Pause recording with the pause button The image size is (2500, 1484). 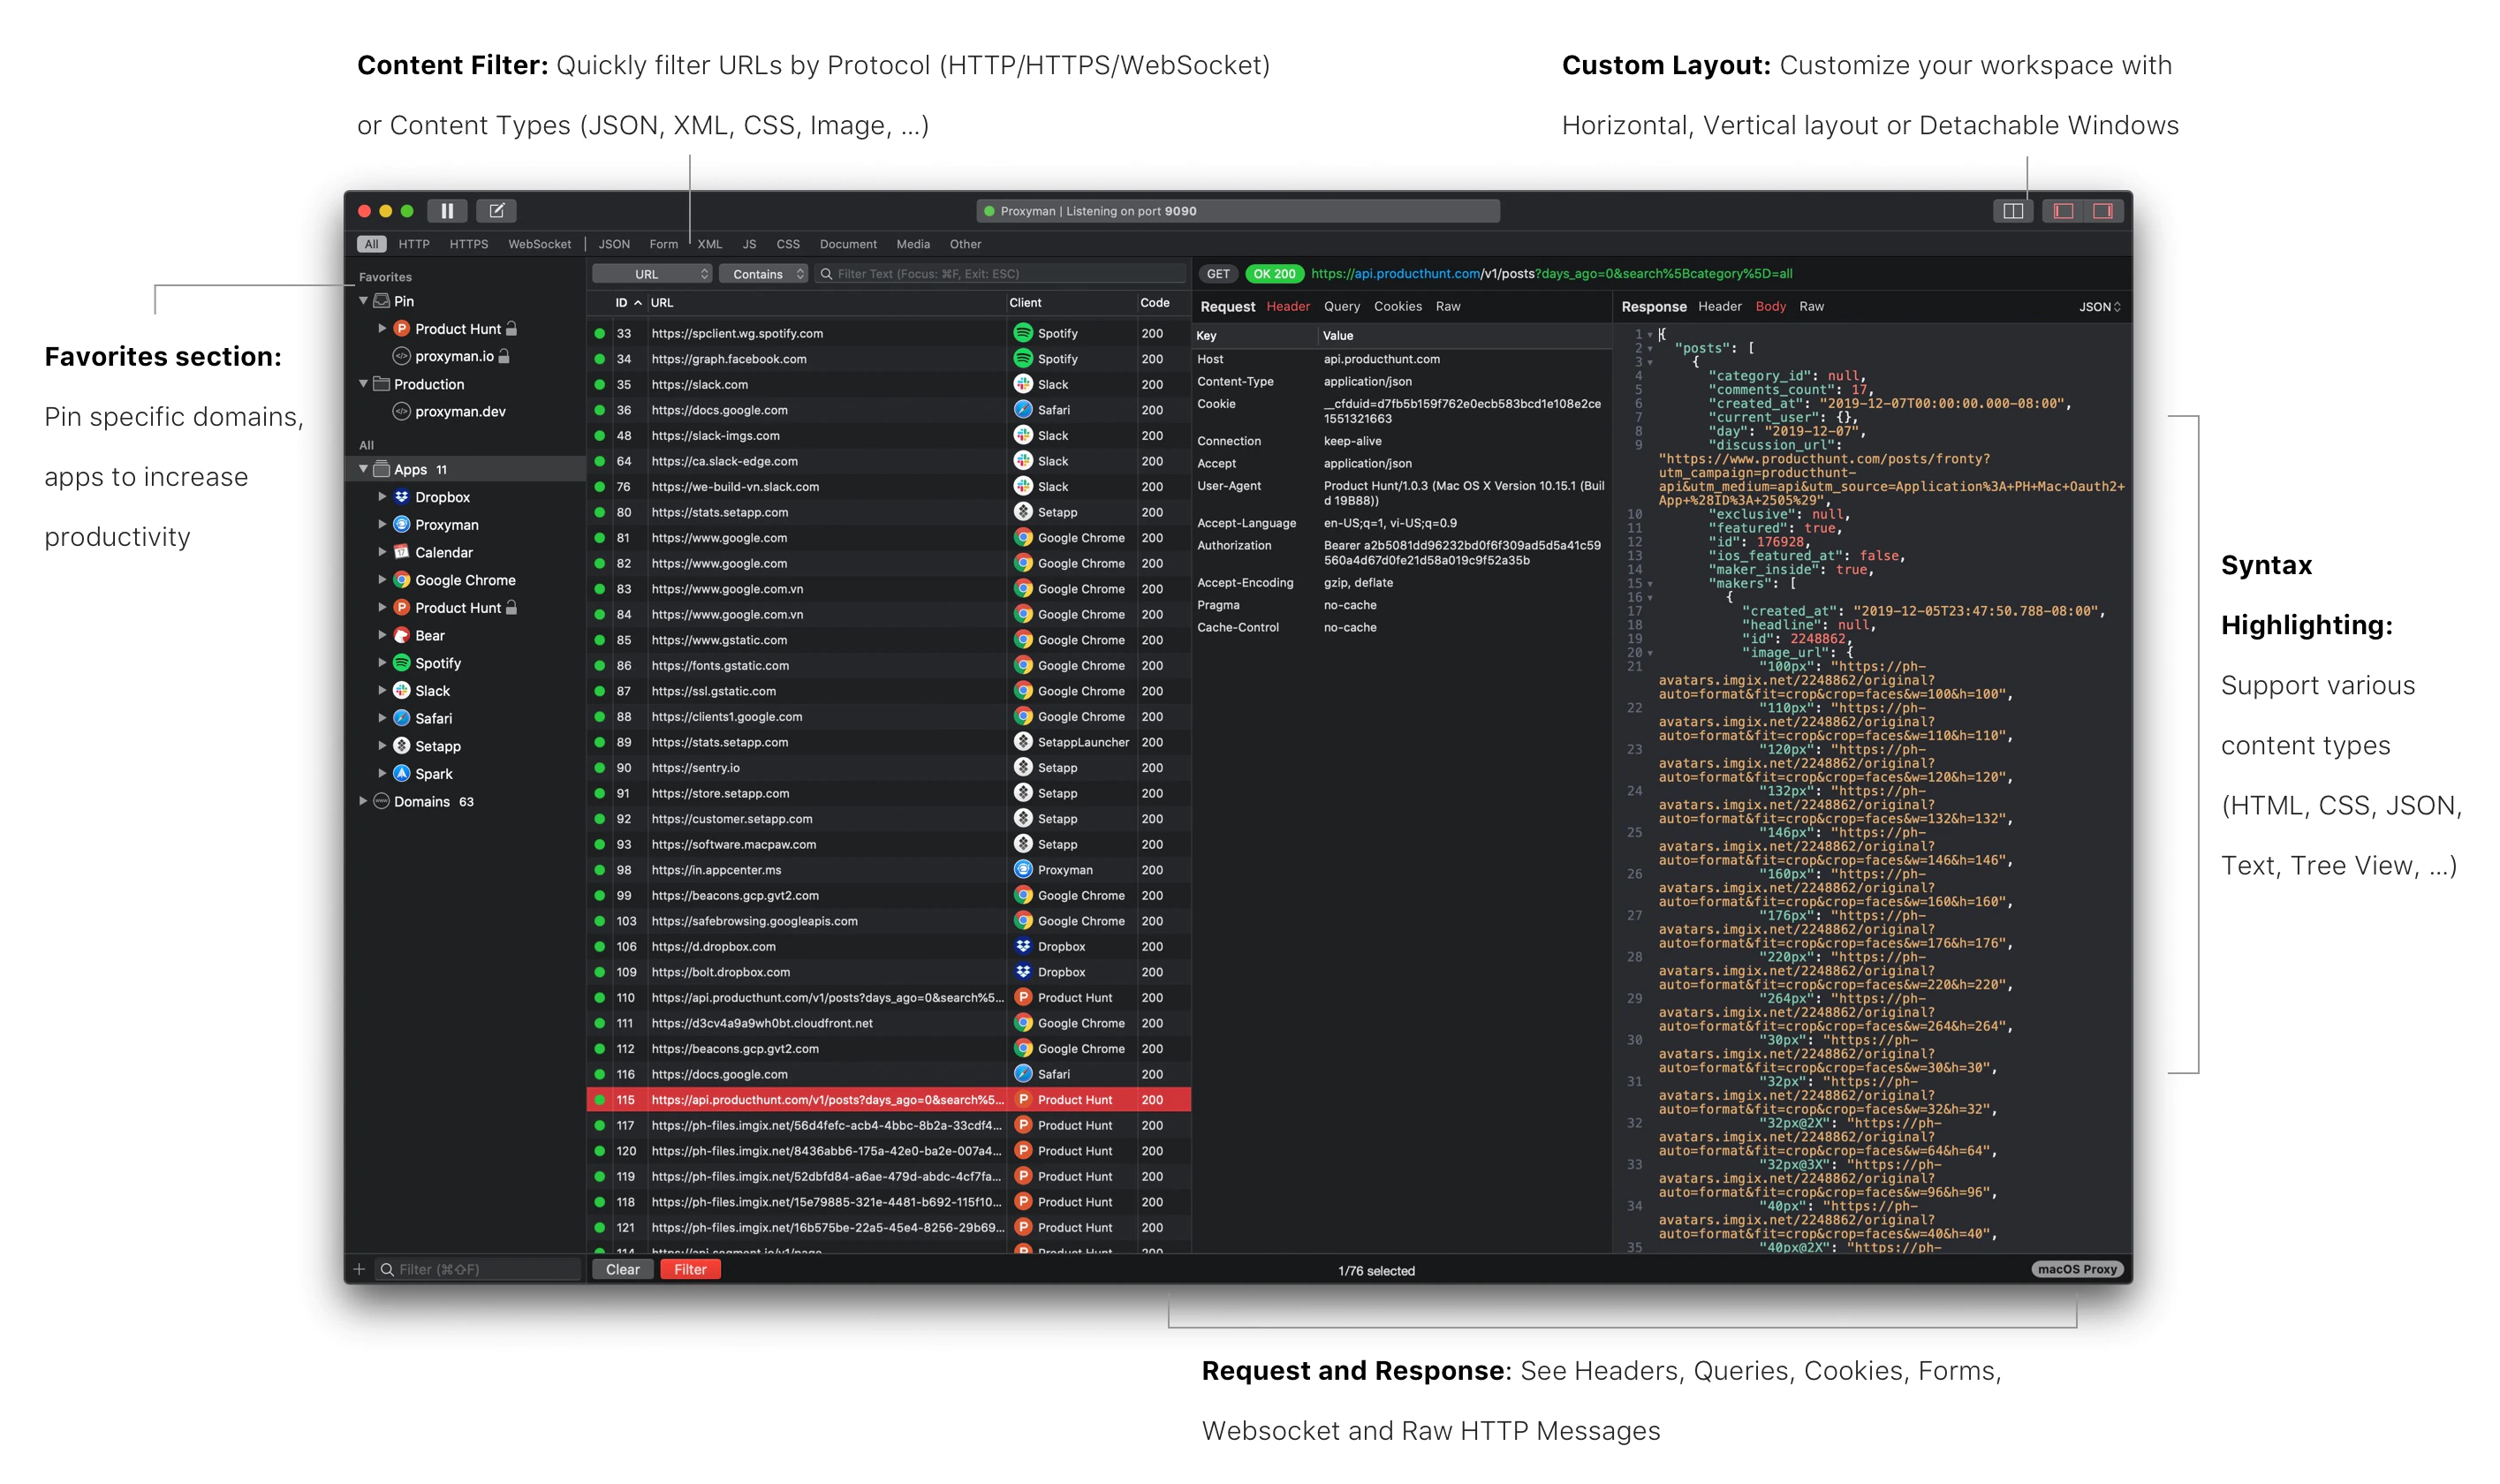[447, 211]
